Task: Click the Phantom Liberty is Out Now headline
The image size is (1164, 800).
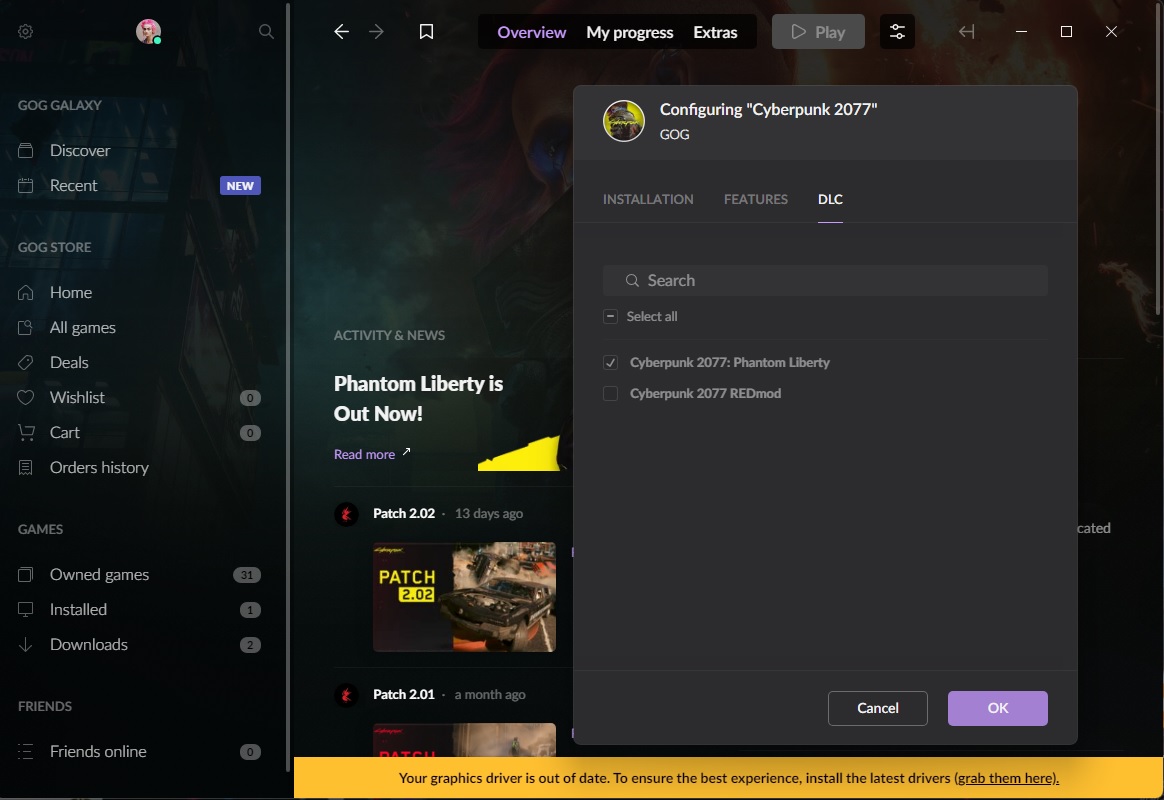Action: [419, 399]
